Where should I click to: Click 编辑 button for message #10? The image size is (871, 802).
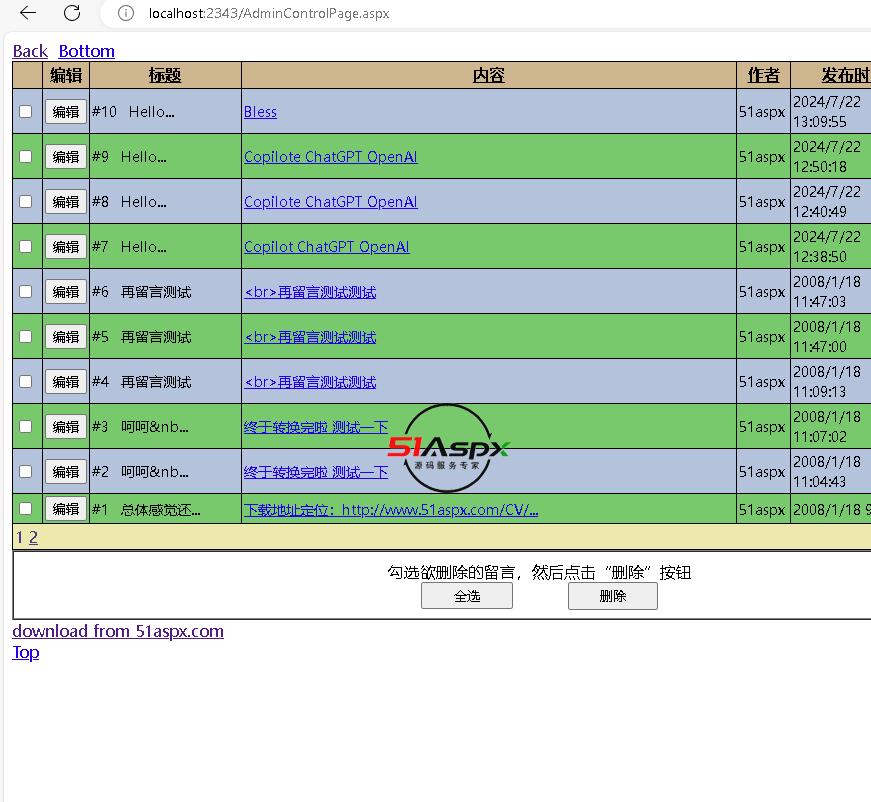pos(66,112)
